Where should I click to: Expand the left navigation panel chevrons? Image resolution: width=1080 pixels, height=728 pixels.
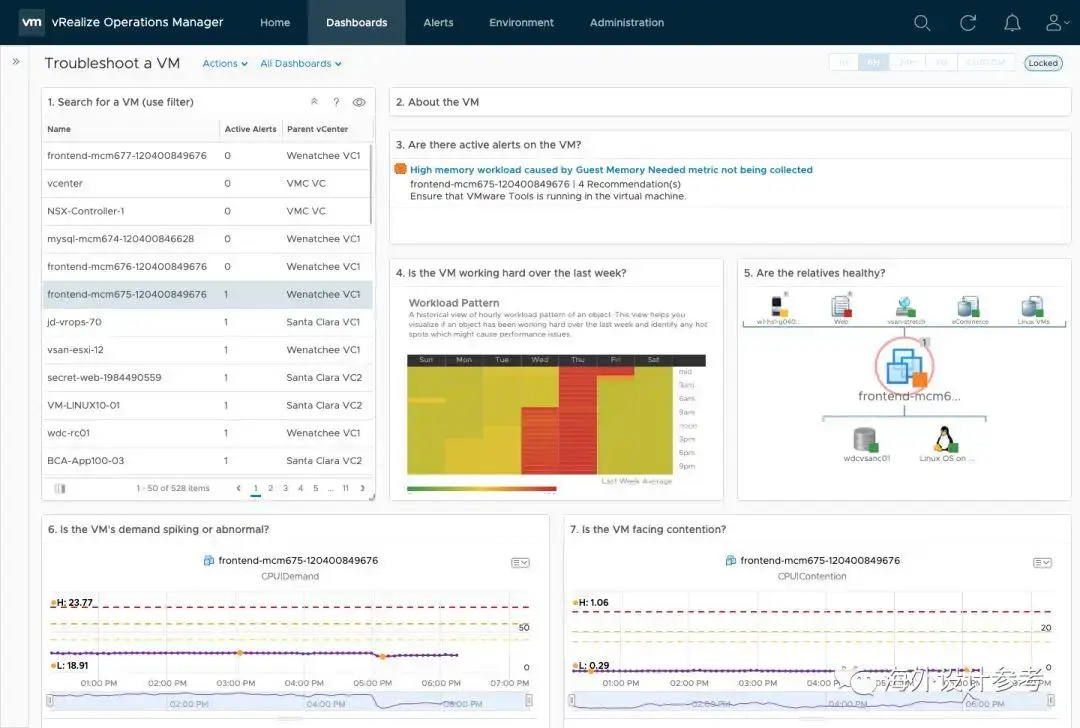click(15, 61)
